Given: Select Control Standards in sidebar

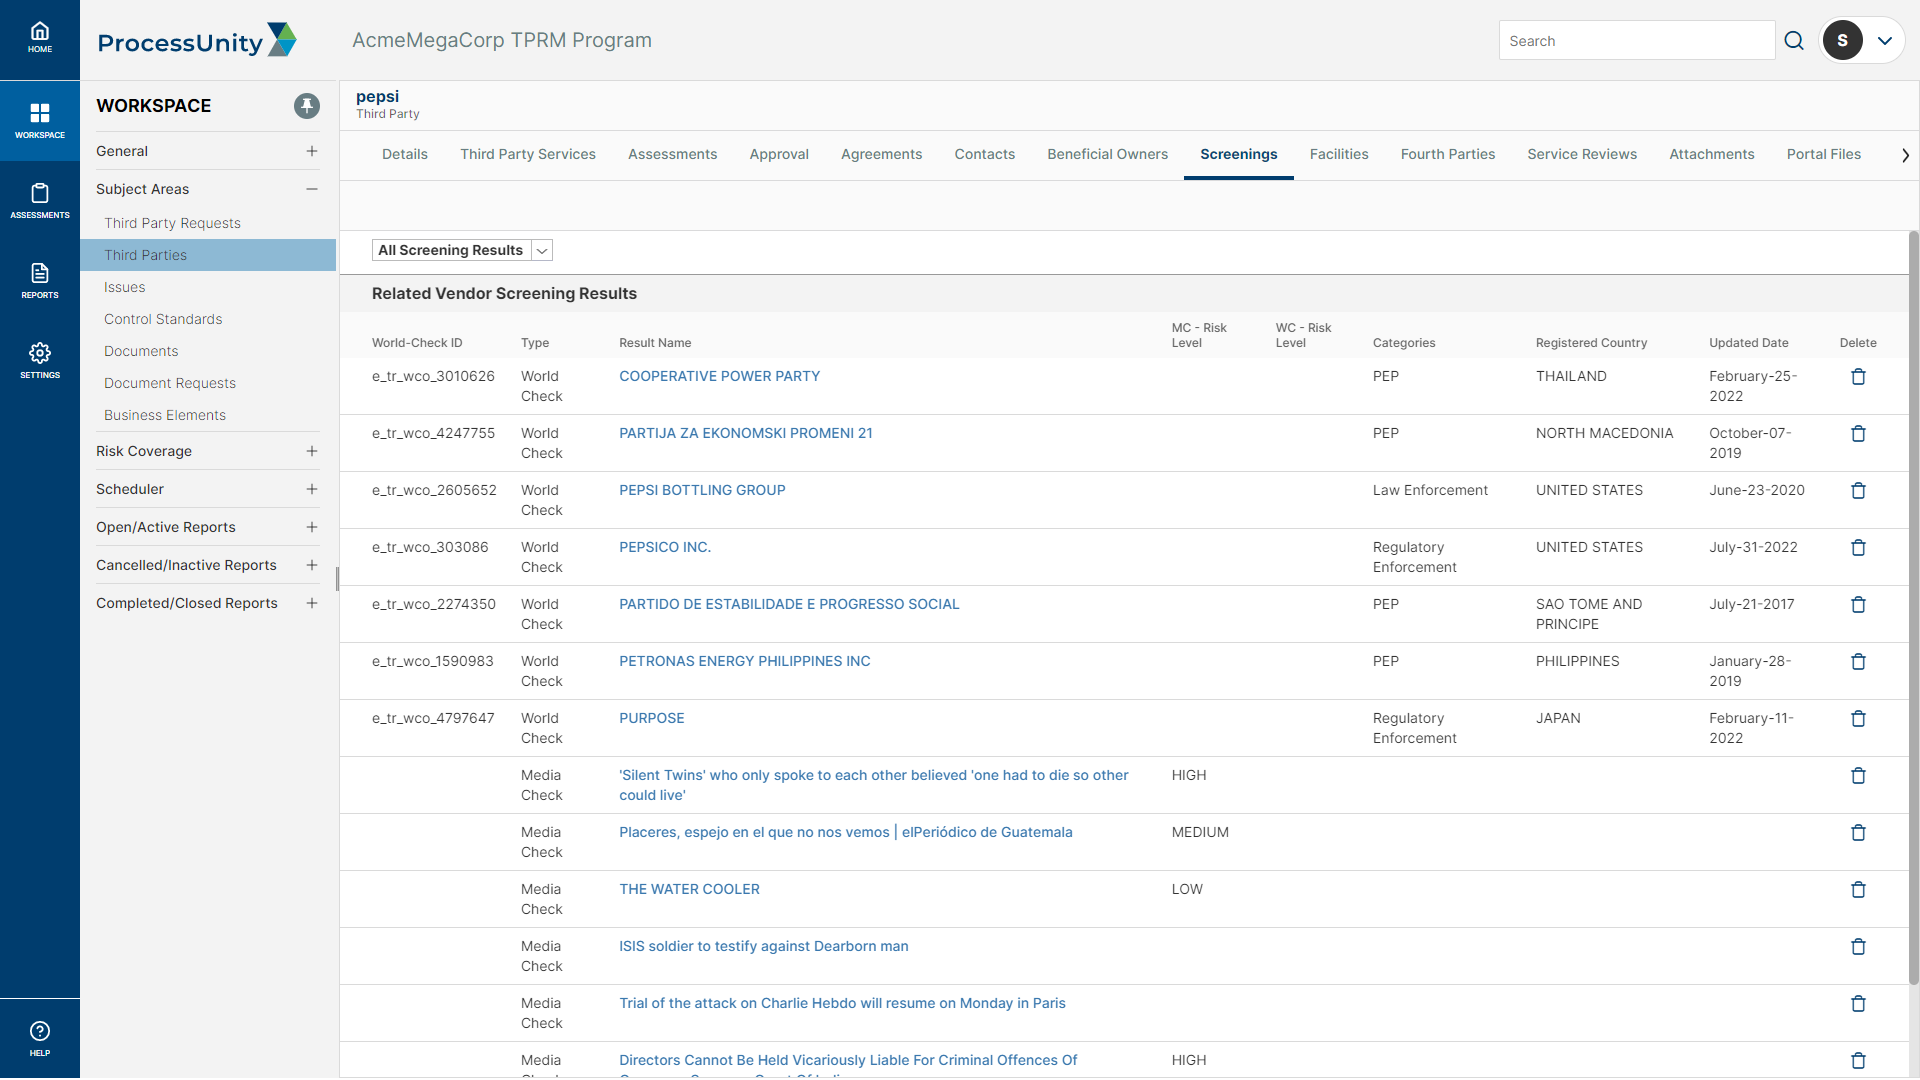Looking at the screenshot, I should [x=163, y=319].
